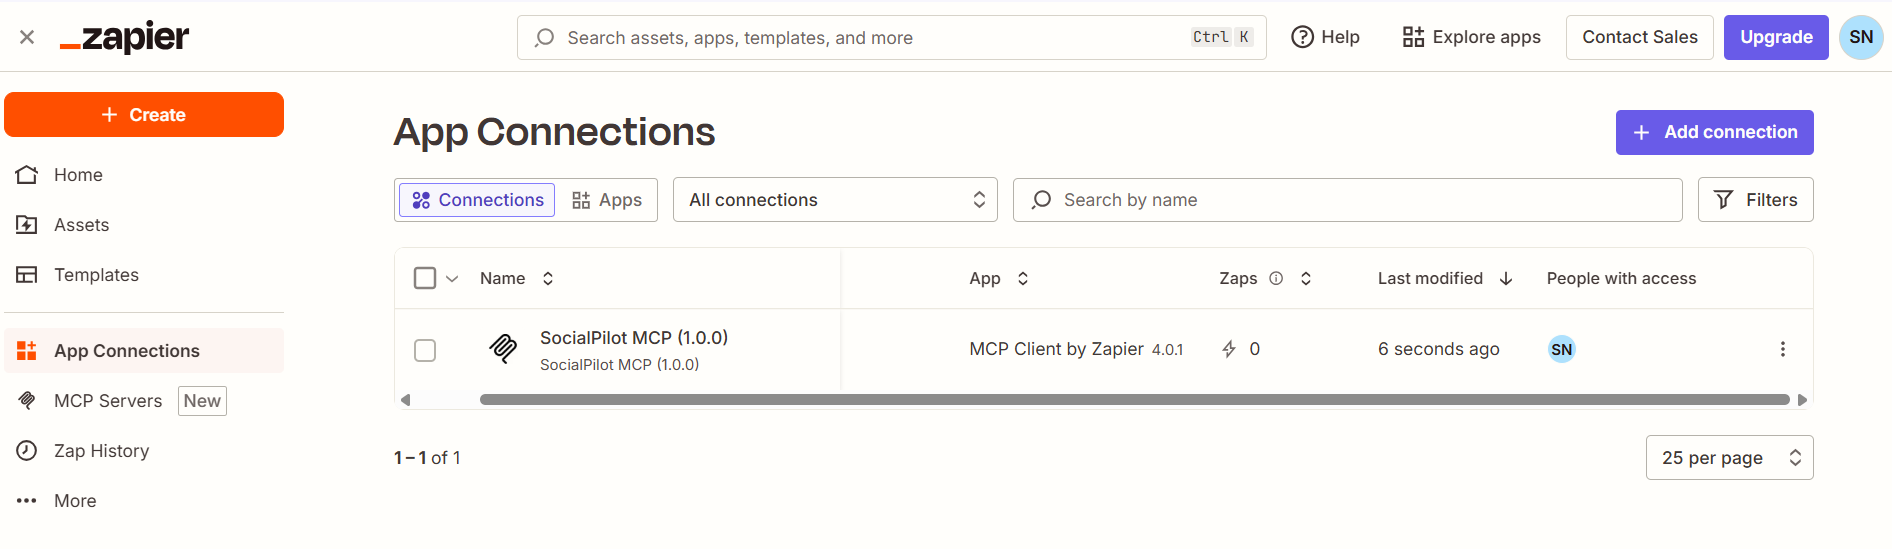Sort by the Zaps column arrows
The height and width of the screenshot is (549, 1892).
point(1306,279)
